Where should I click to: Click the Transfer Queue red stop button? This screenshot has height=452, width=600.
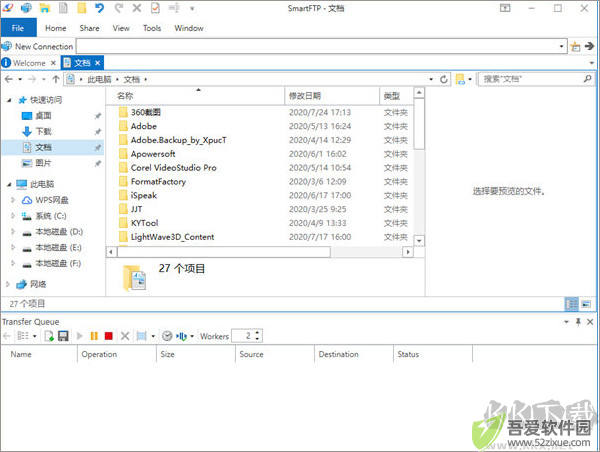tap(109, 336)
